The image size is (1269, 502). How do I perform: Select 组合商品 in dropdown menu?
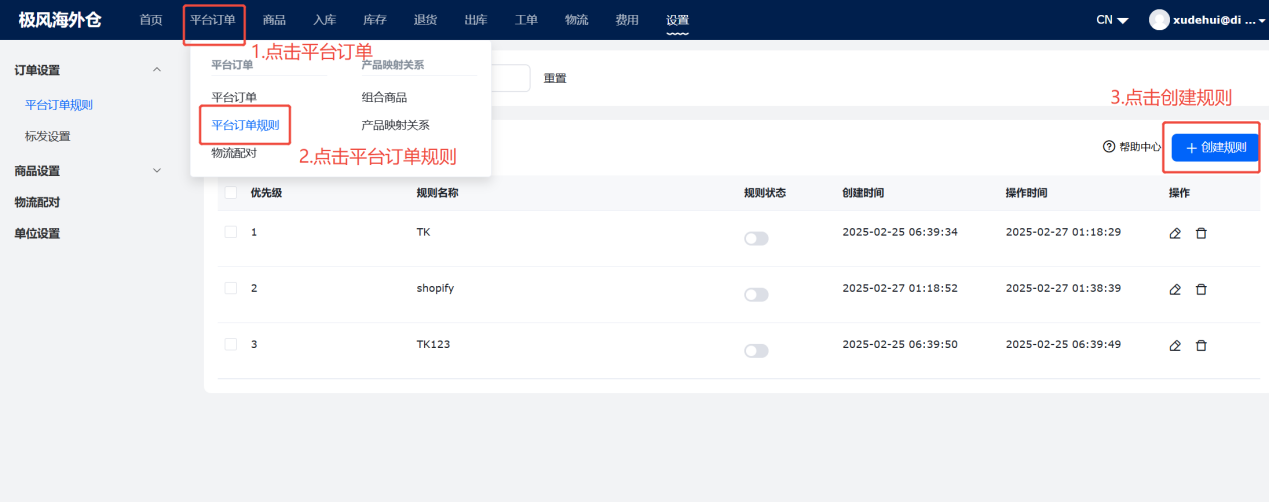click(x=384, y=97)
